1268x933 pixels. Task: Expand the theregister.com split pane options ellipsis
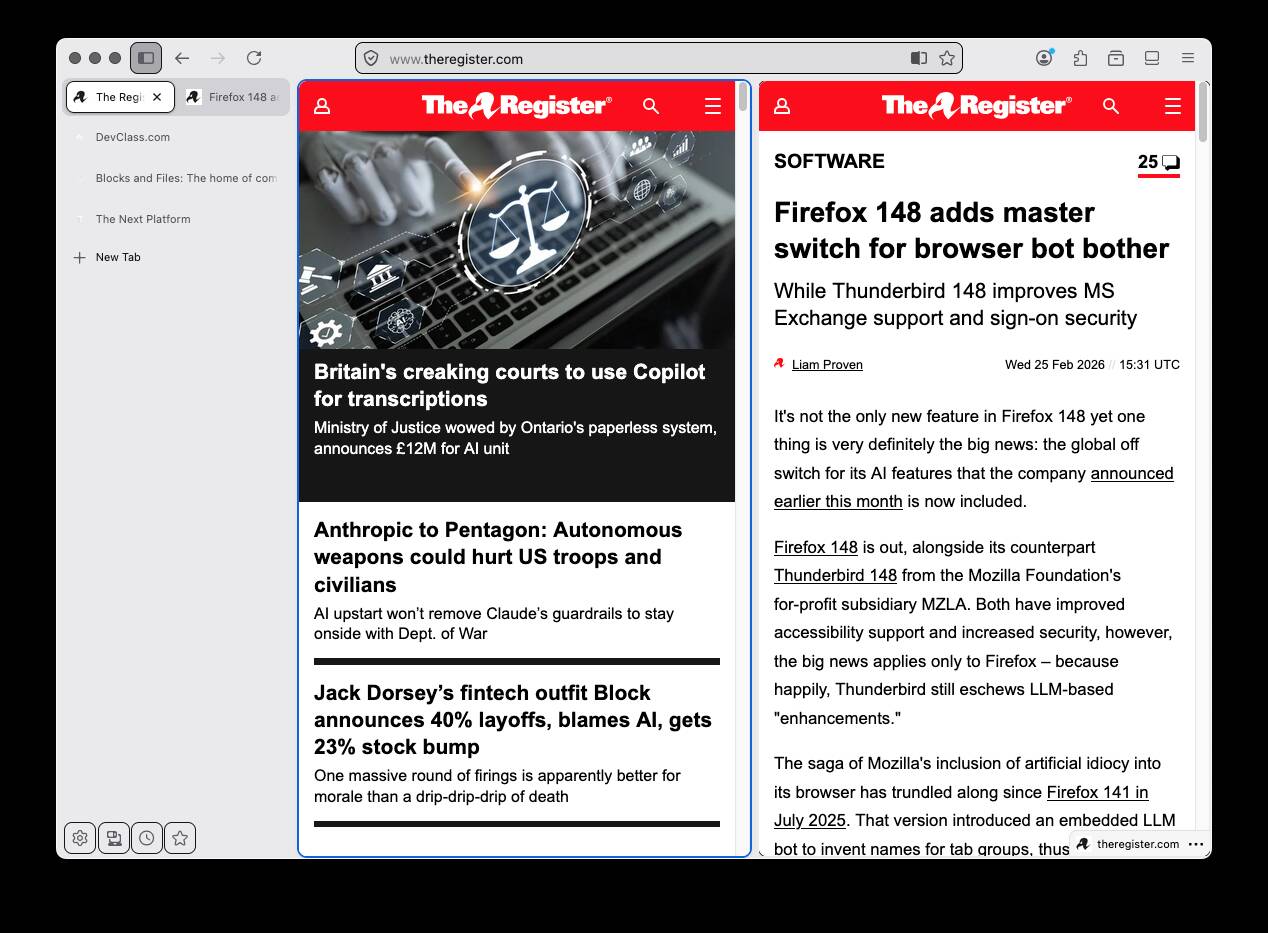coord(1196,844)
